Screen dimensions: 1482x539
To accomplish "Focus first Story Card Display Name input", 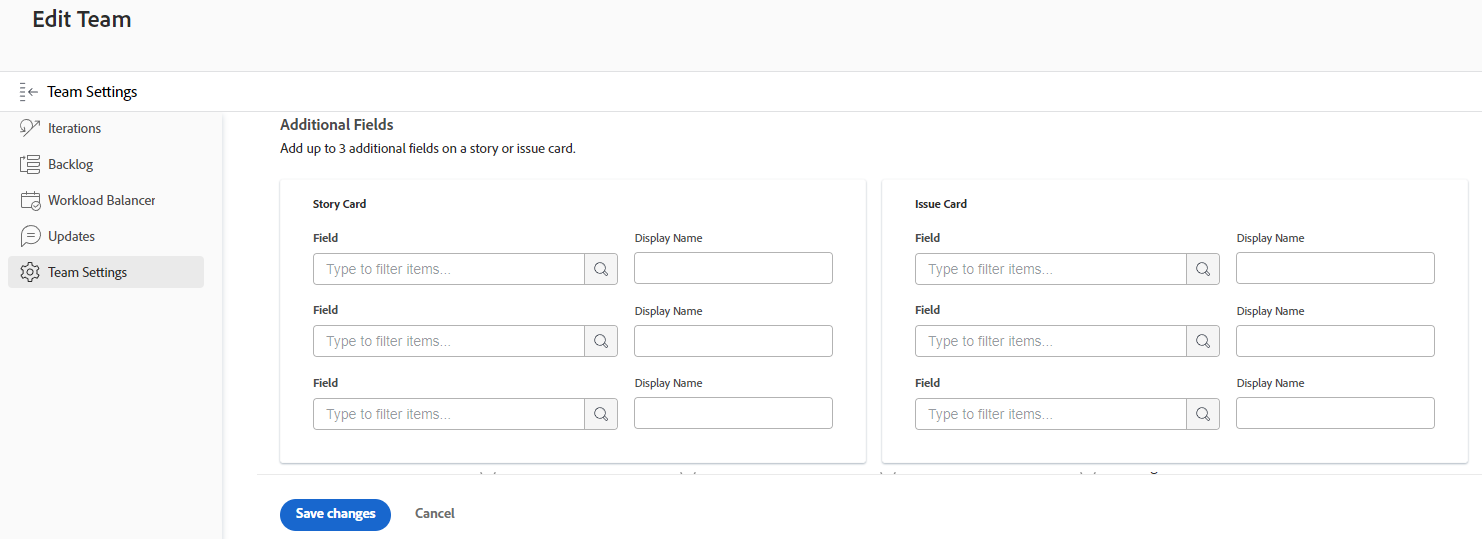I will click(x=733, y=268).
